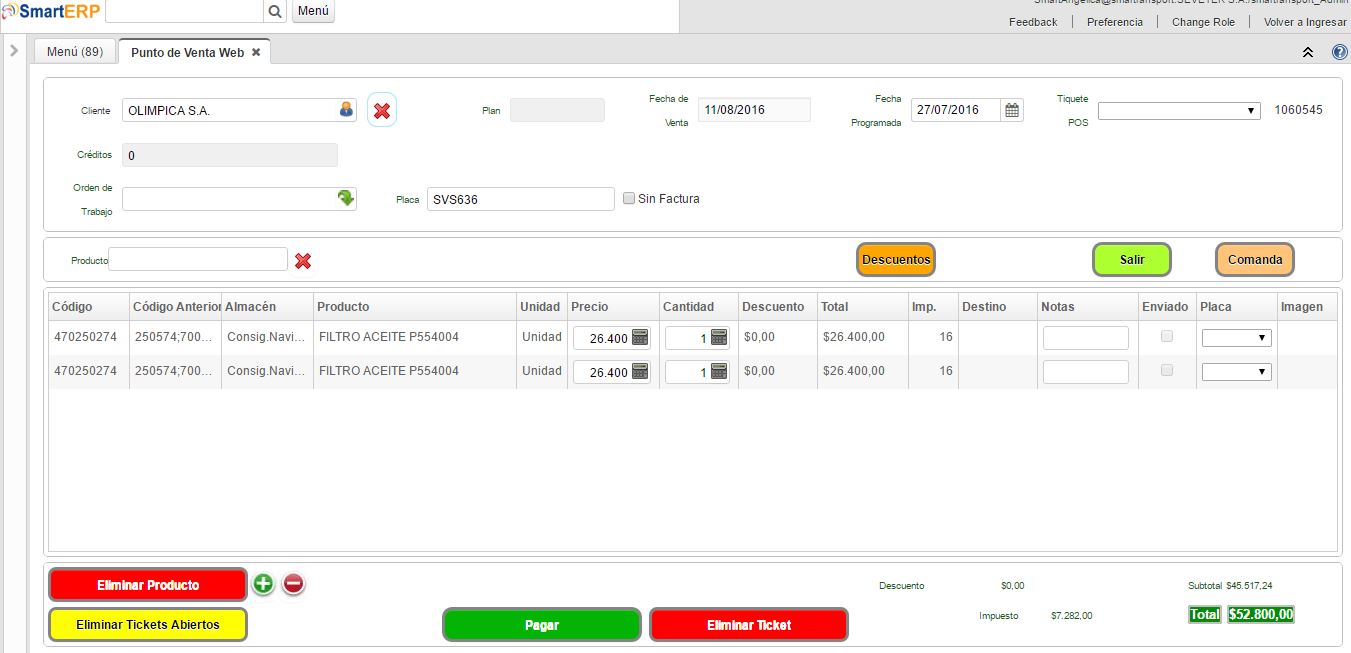Focus the top search input field

(x=185, y=11)
